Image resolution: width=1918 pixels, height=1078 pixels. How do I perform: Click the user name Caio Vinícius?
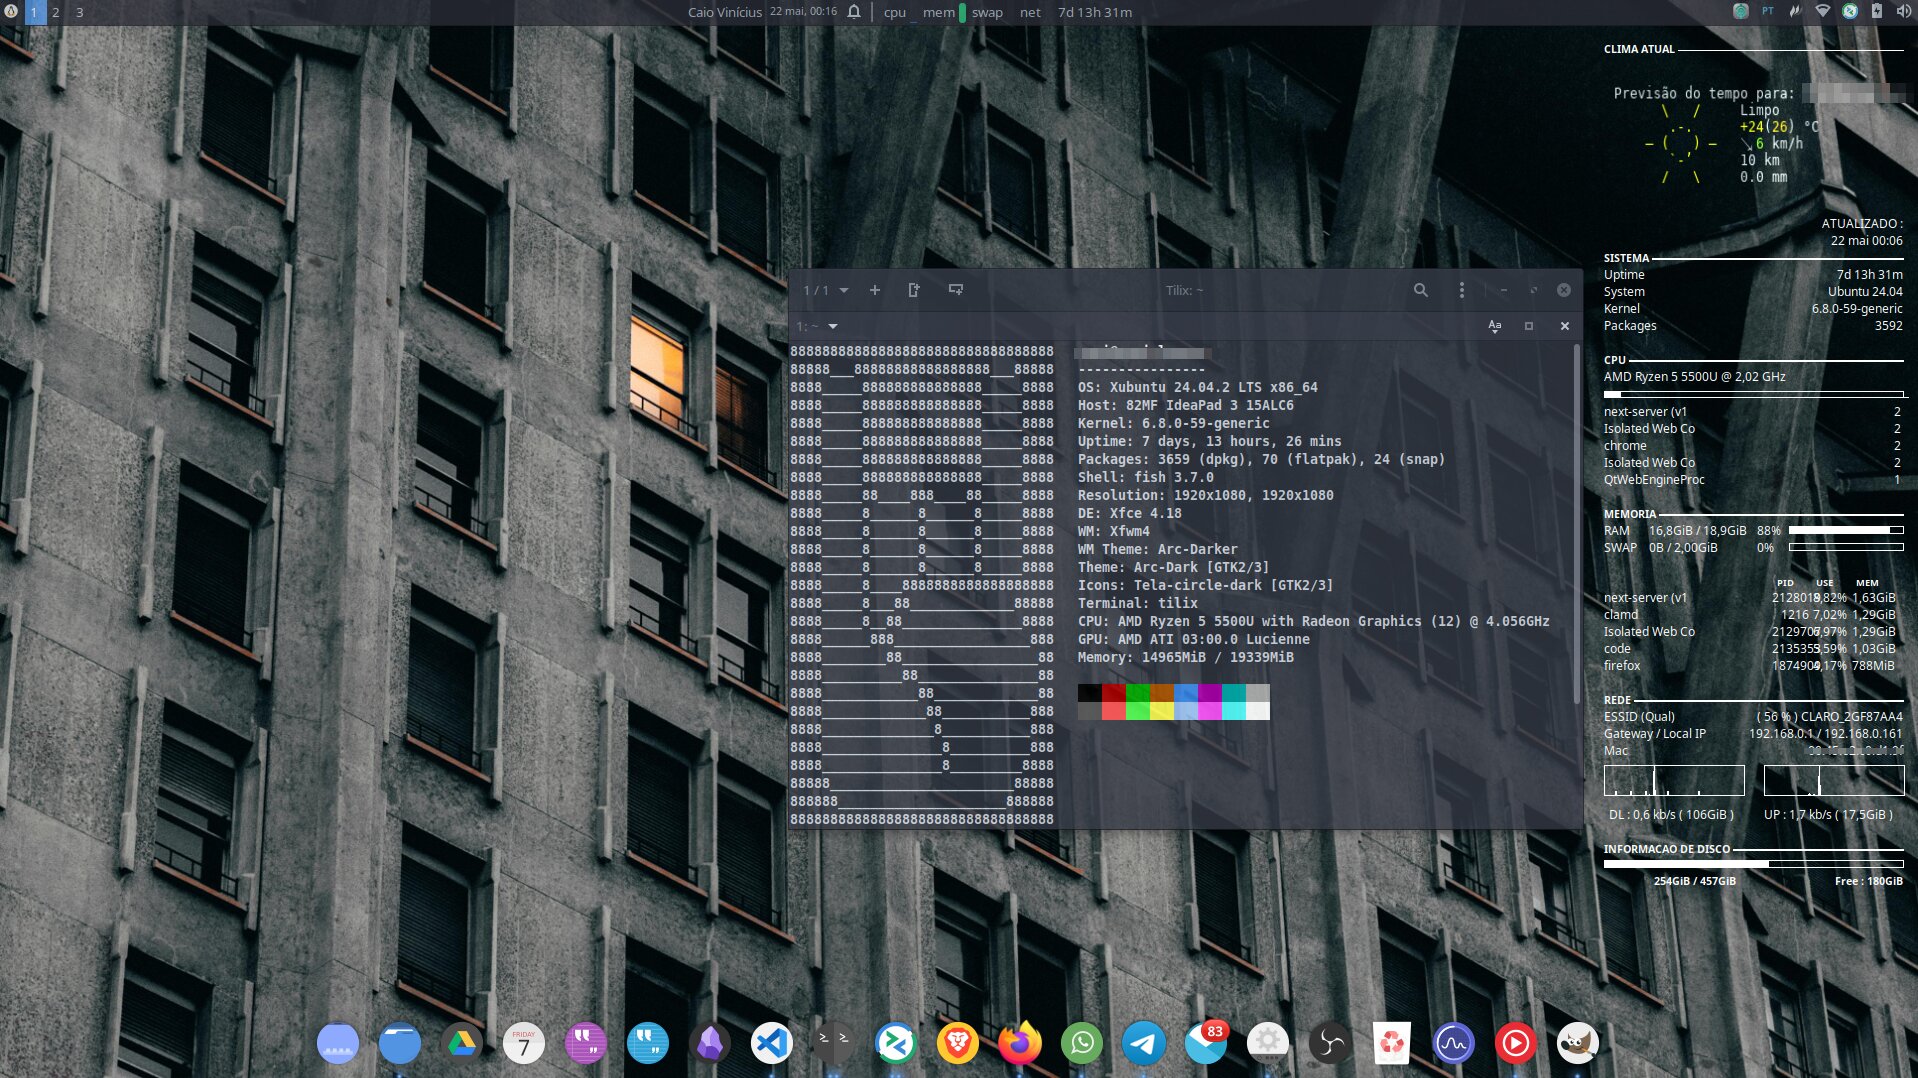pyautogui.click(x=725, y=12)
